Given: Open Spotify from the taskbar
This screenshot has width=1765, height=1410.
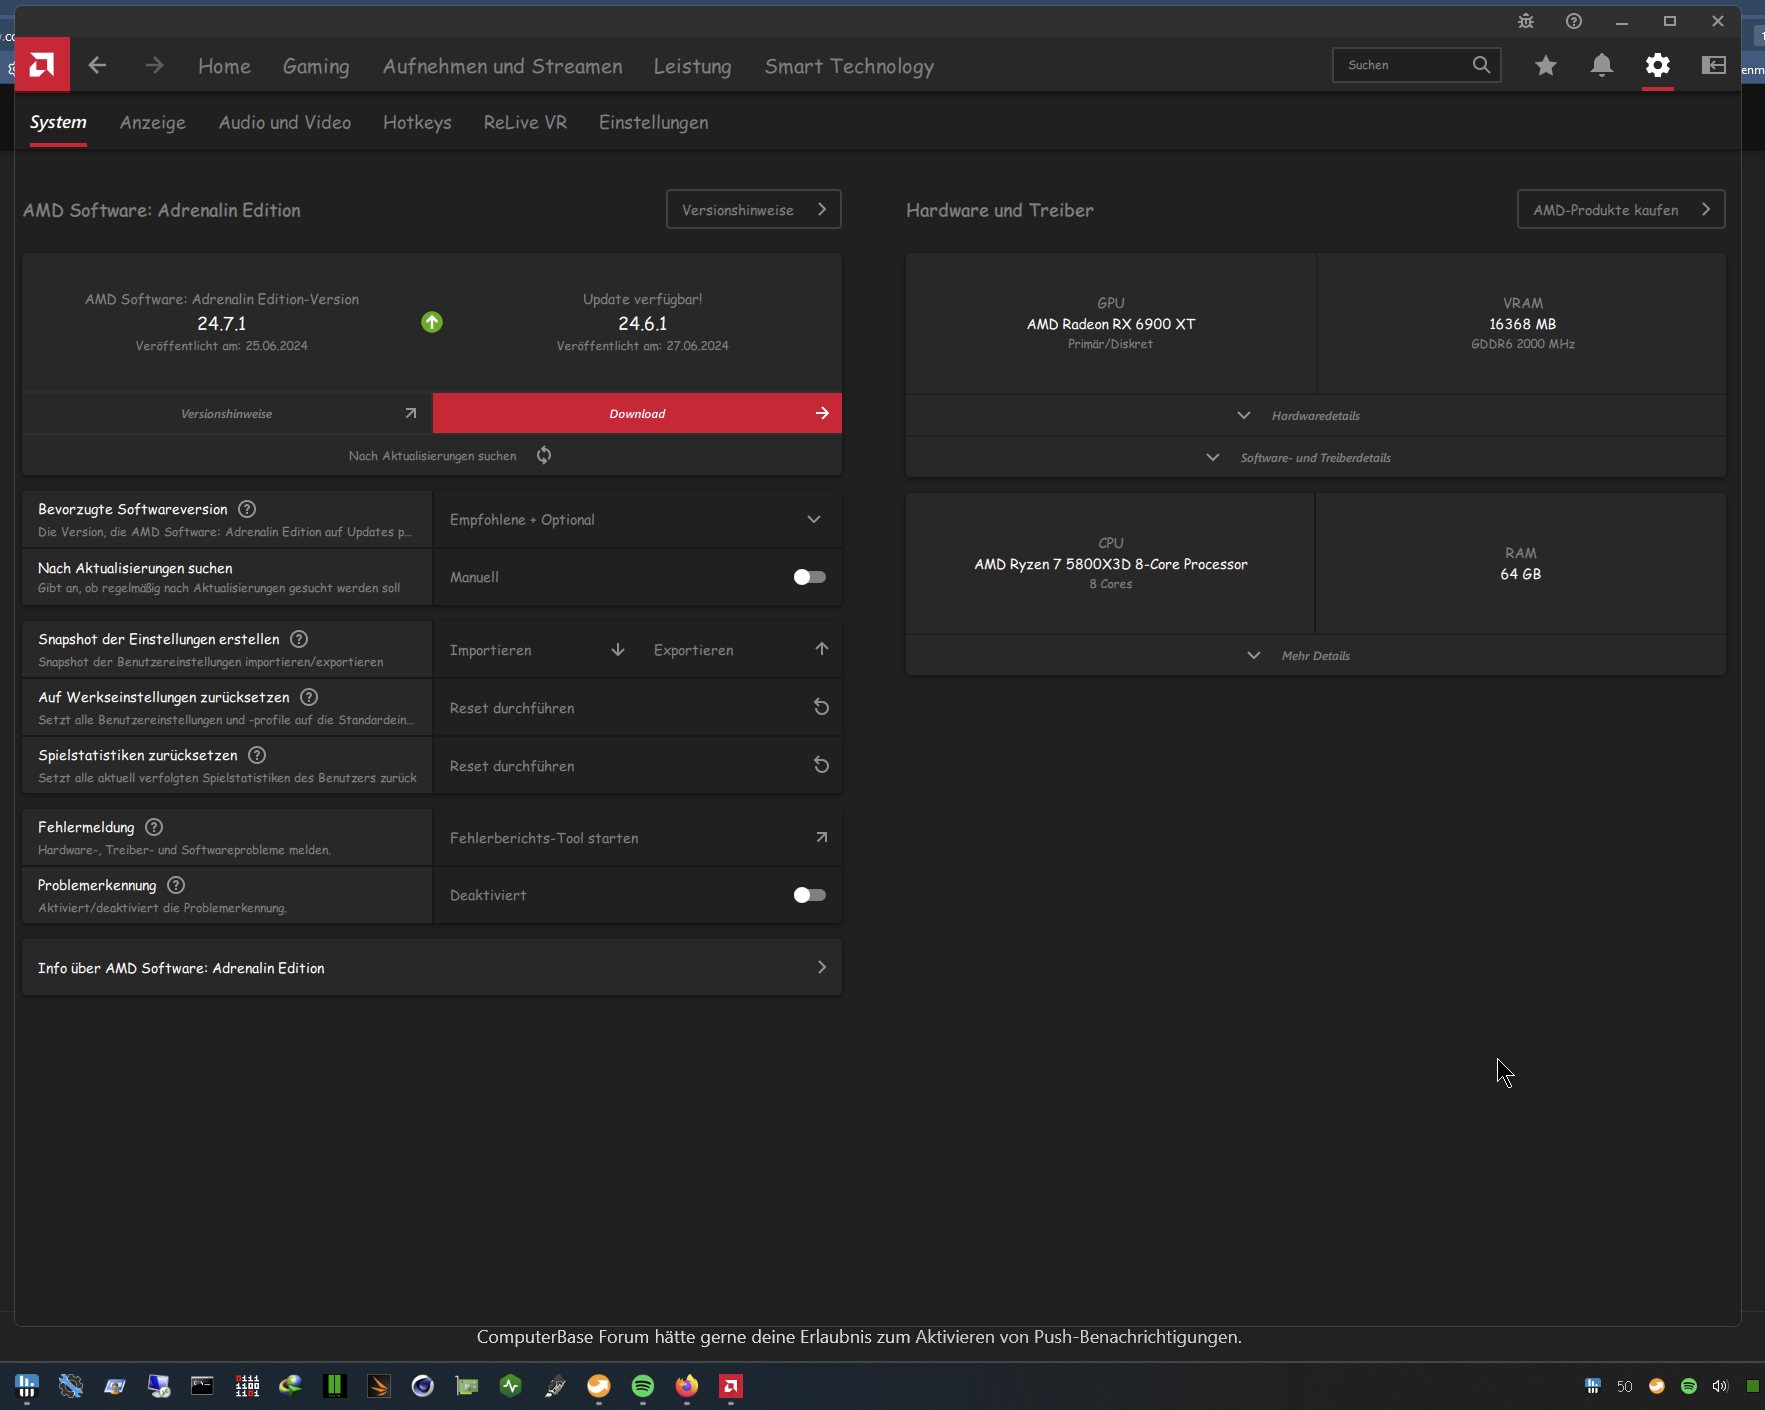Looking at the screenshot, I should [643, 1386].
